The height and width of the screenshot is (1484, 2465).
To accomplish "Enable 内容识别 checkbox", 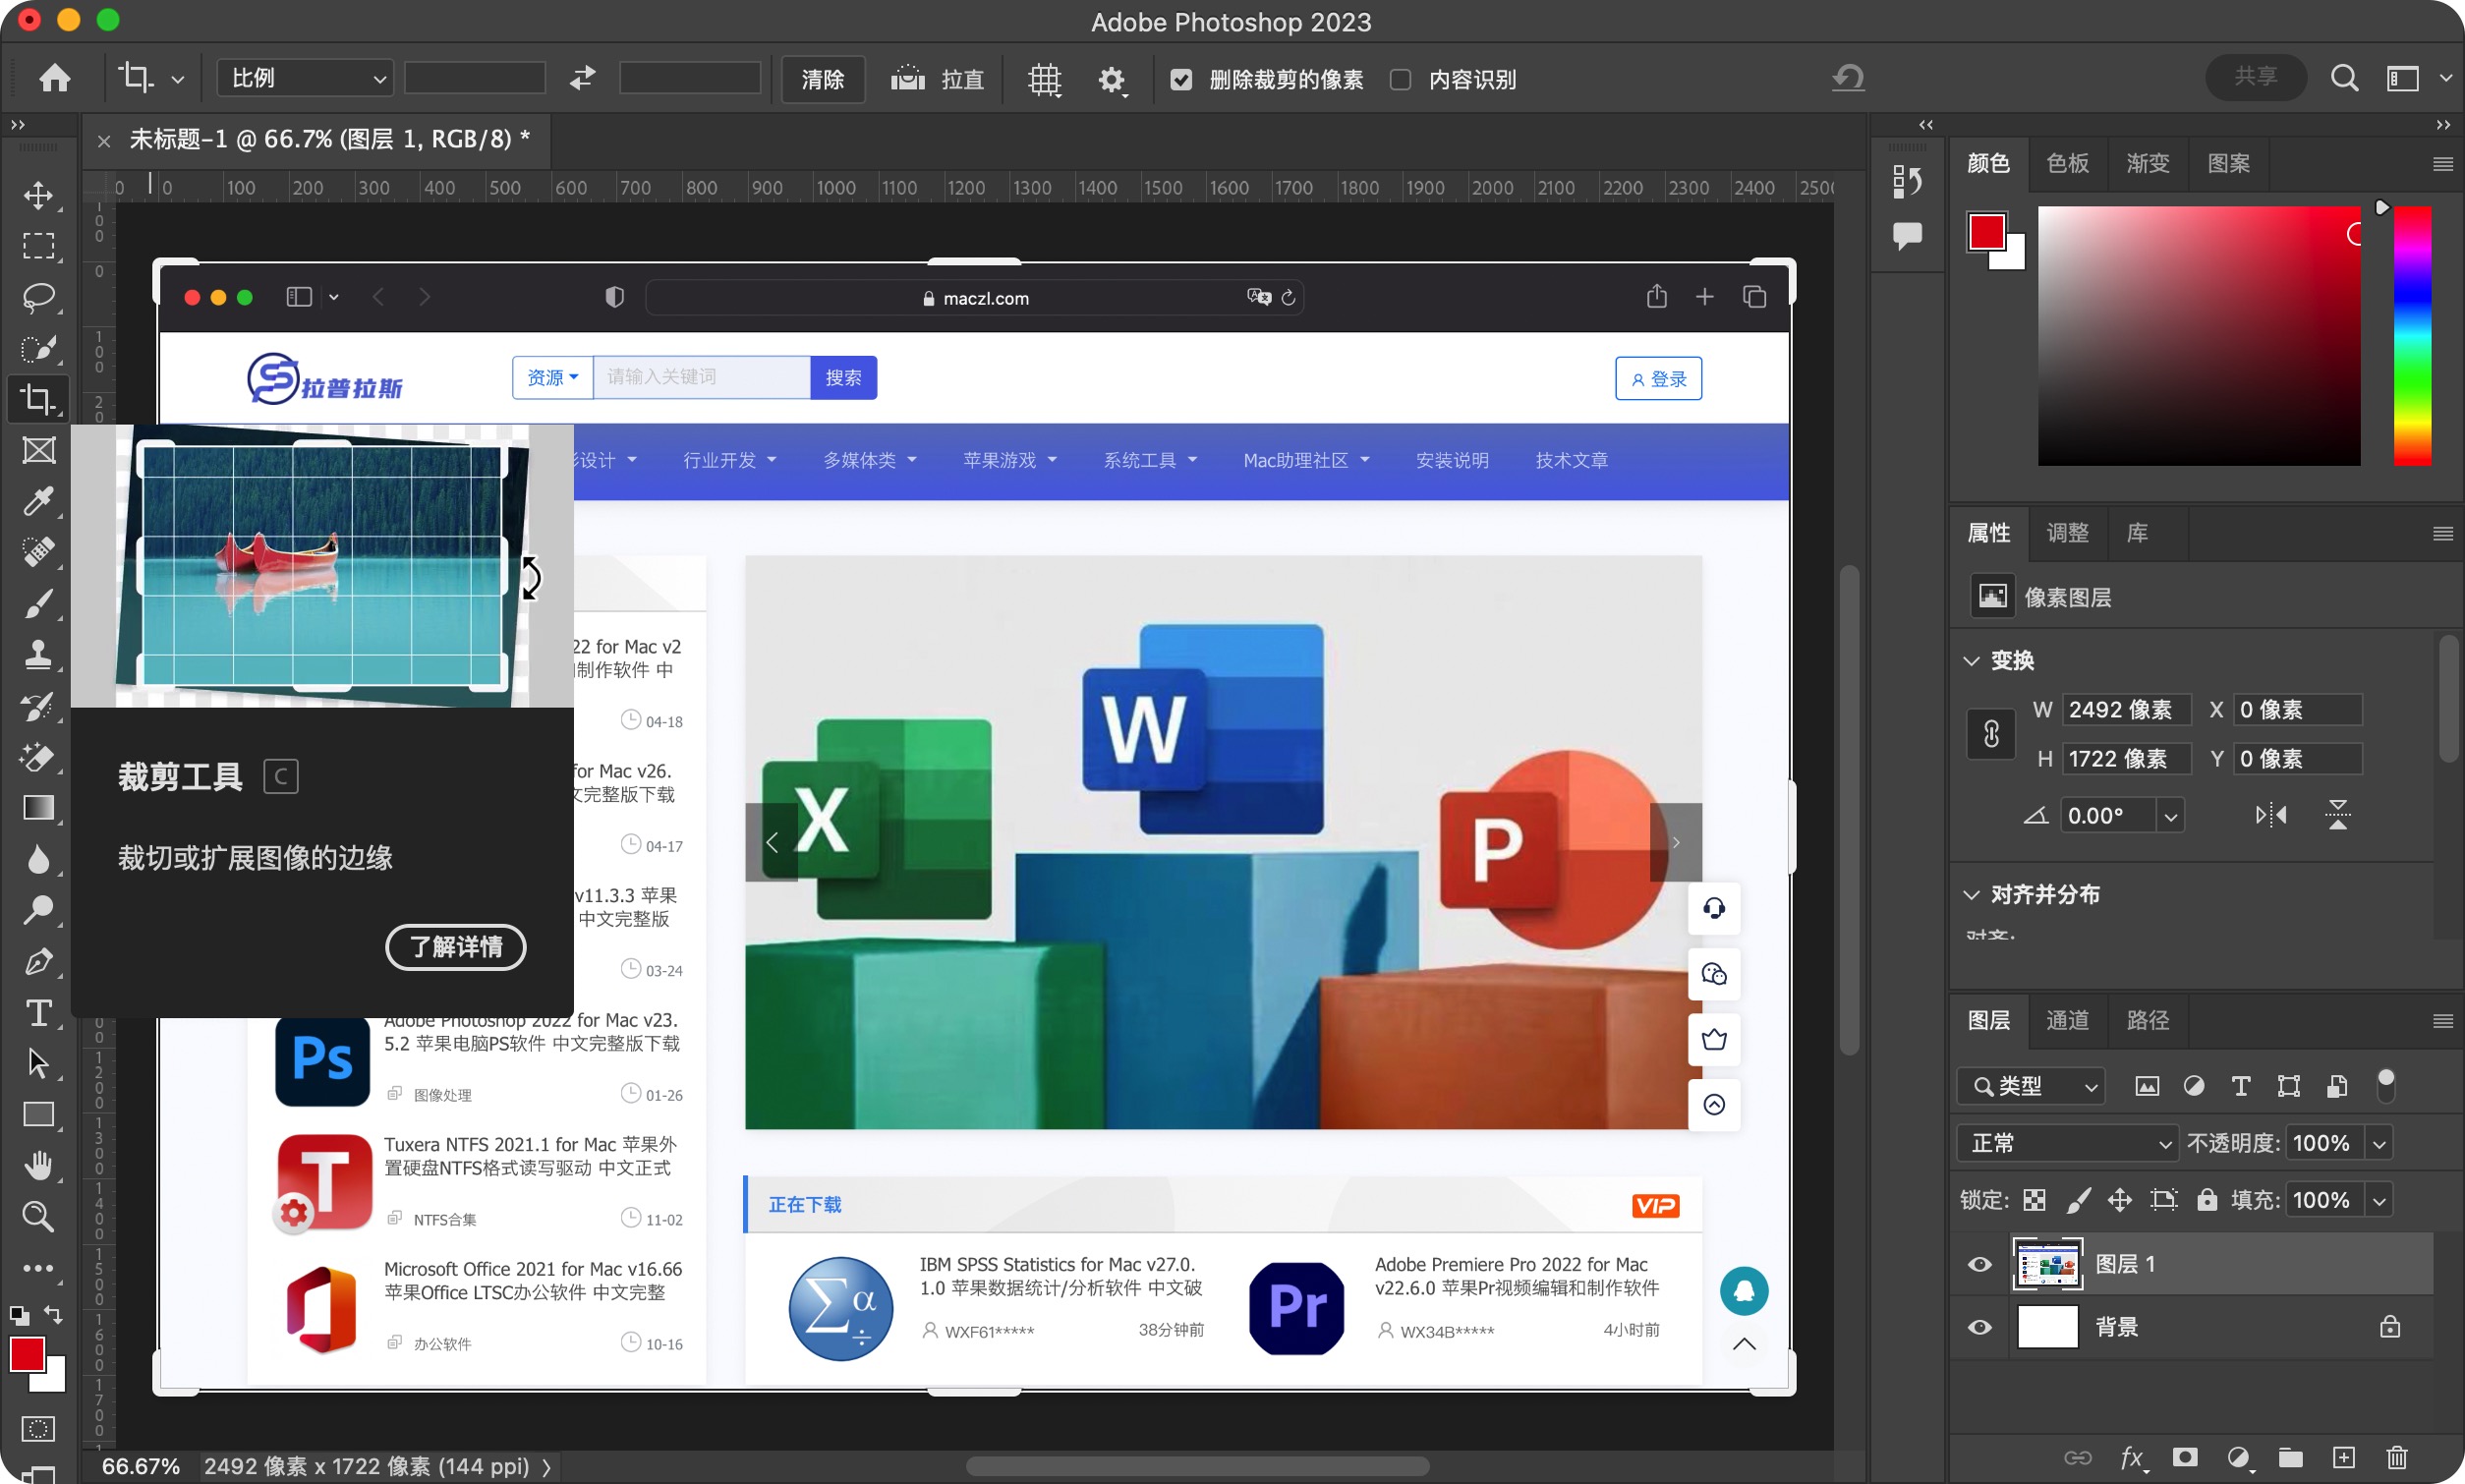I will [1401, 79].
